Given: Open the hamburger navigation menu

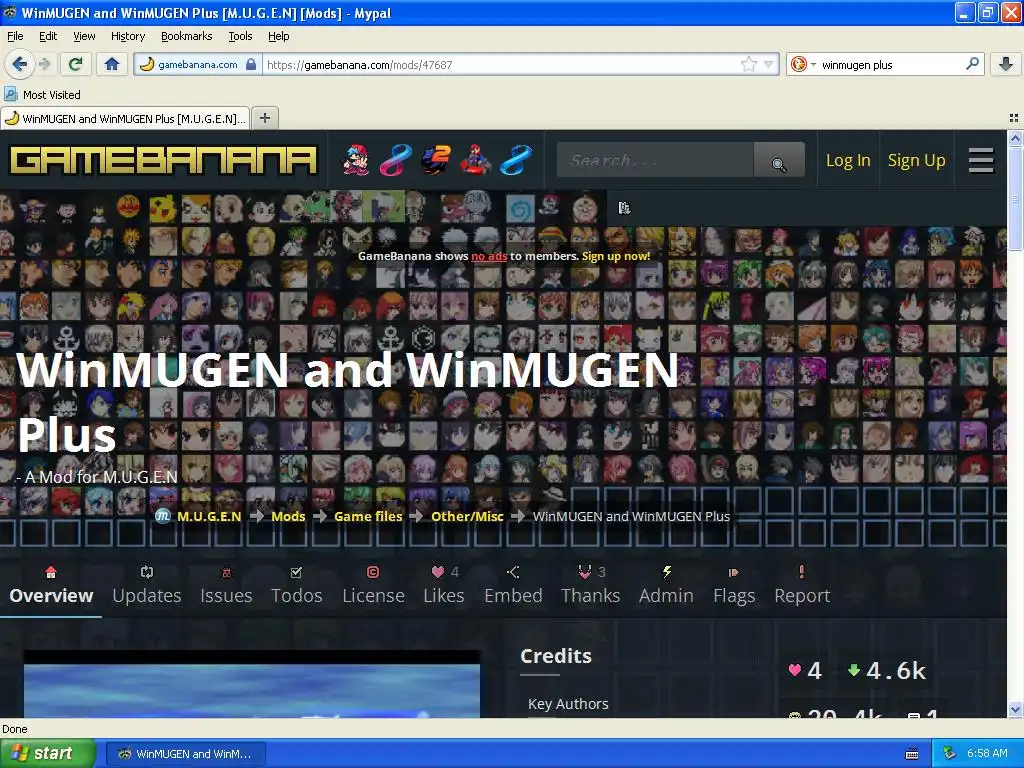Looking at the screenshot, I should coord(981,160).
